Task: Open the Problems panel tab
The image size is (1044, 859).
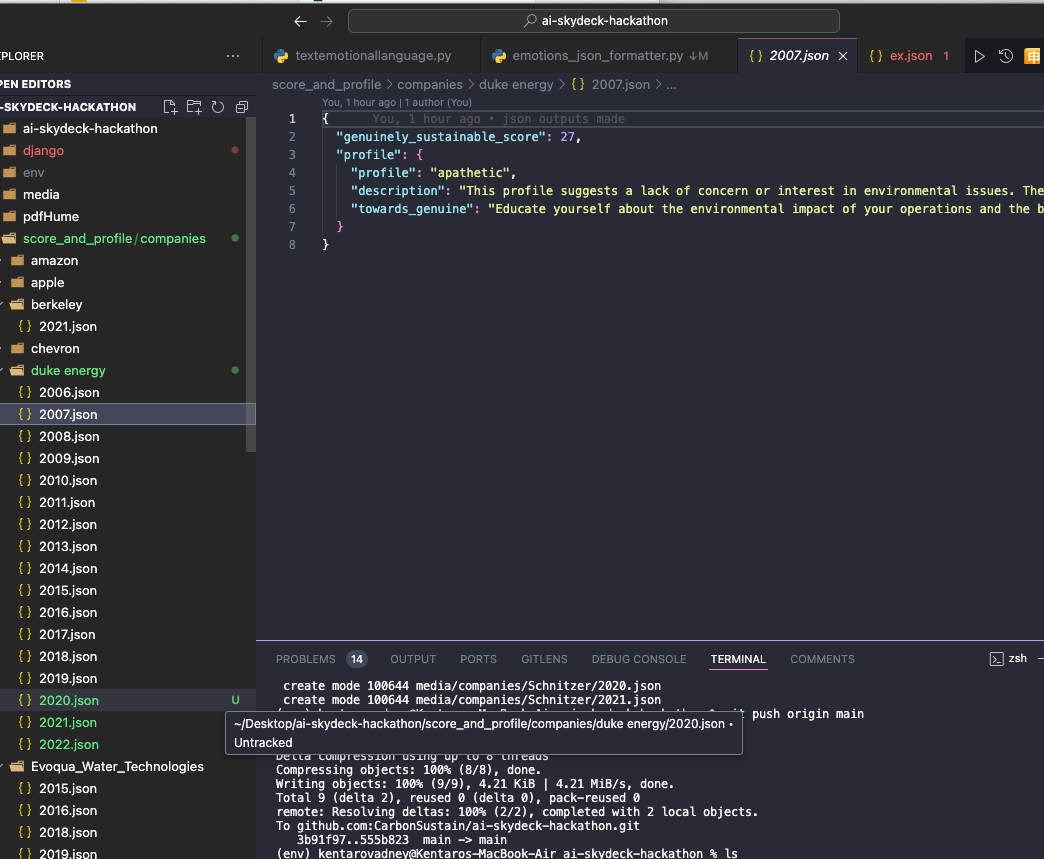Action: click(x=306, y=659)
